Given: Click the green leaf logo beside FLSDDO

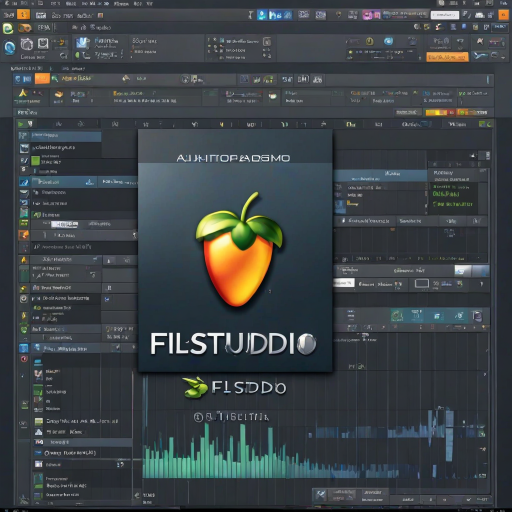Looking at the screenshot, I should click(x=195, y=387).
